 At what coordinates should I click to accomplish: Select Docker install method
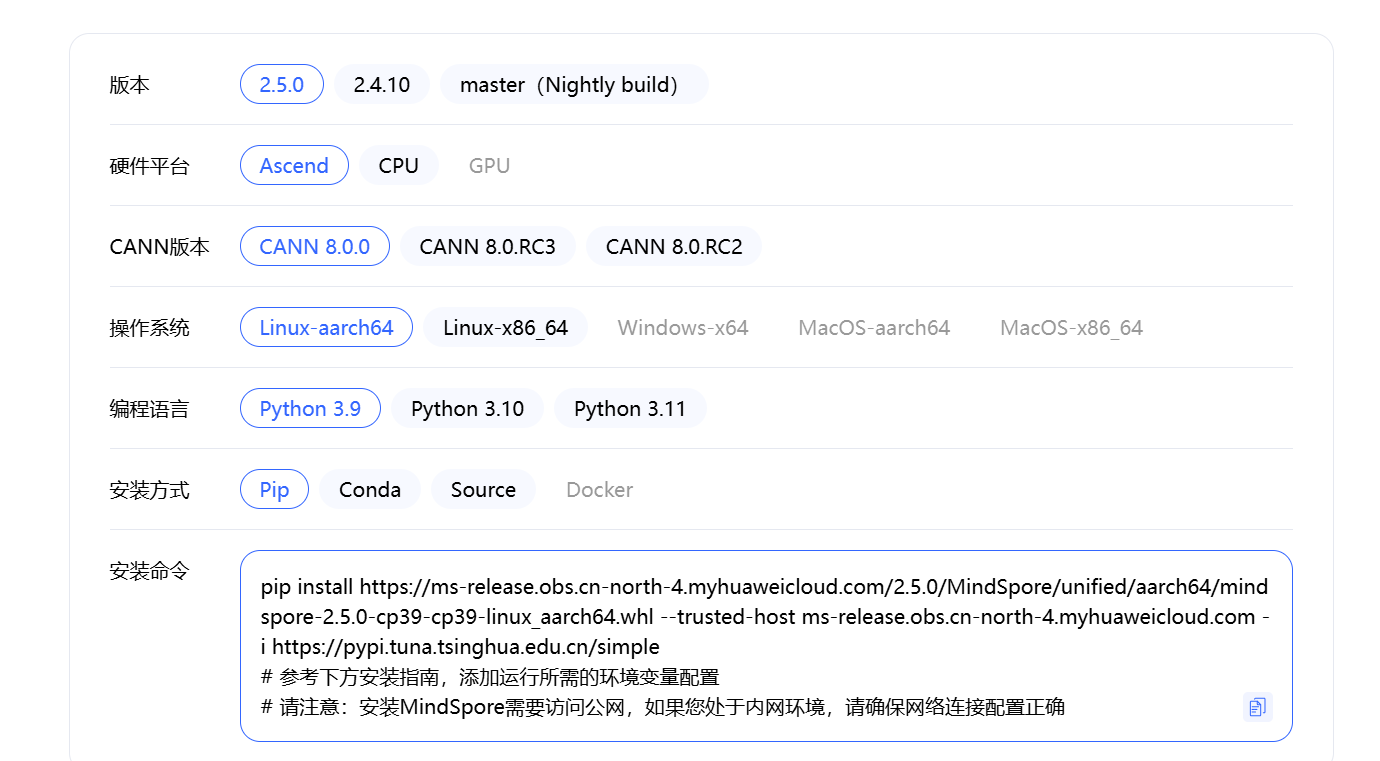pyautogui.click(x=600, y=490)
